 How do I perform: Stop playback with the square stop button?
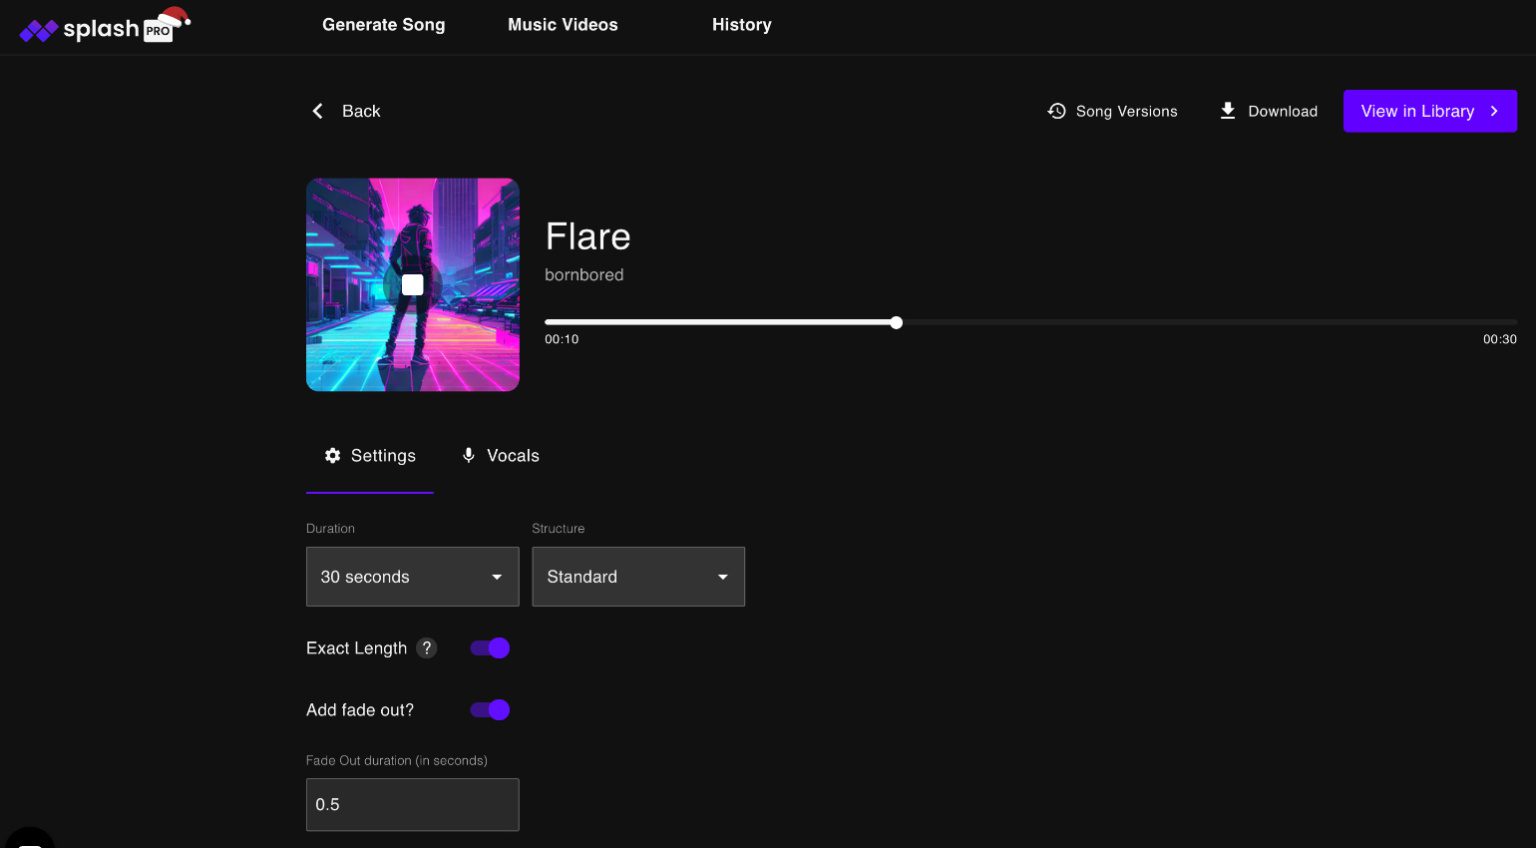point(412,285)
